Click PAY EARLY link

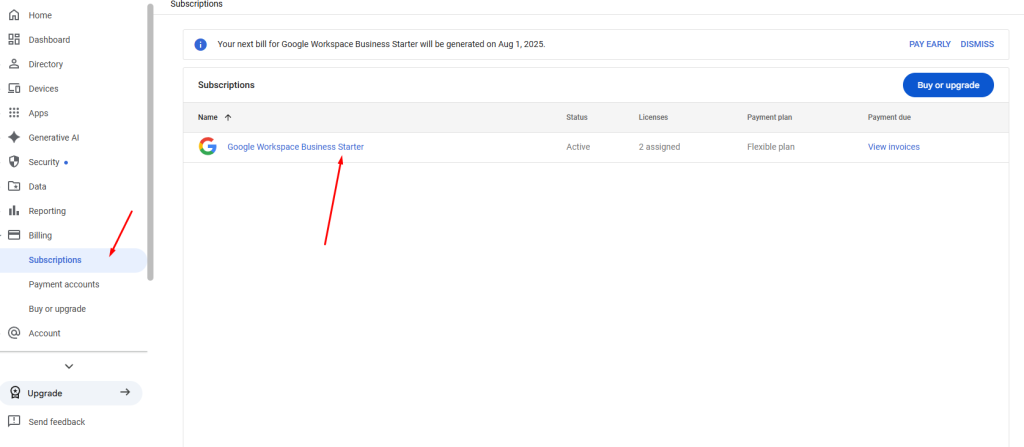tap(930, 44)
